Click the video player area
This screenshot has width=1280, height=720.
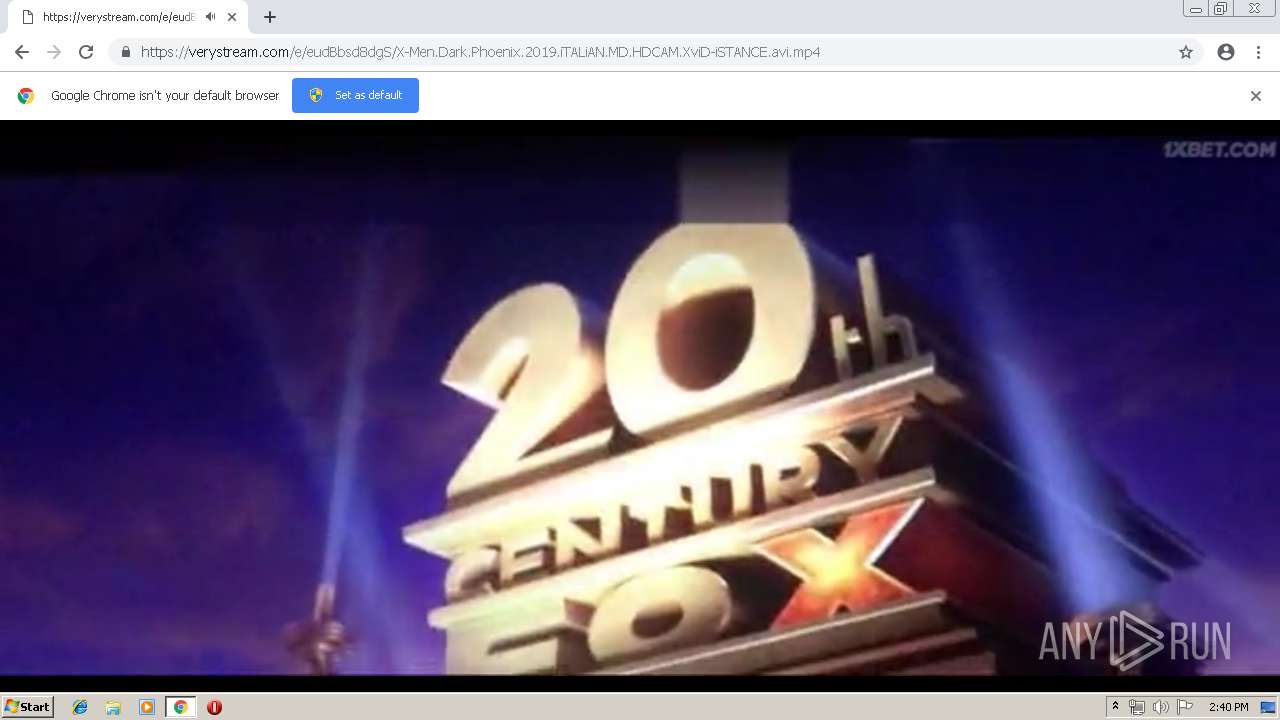(640, 405)
